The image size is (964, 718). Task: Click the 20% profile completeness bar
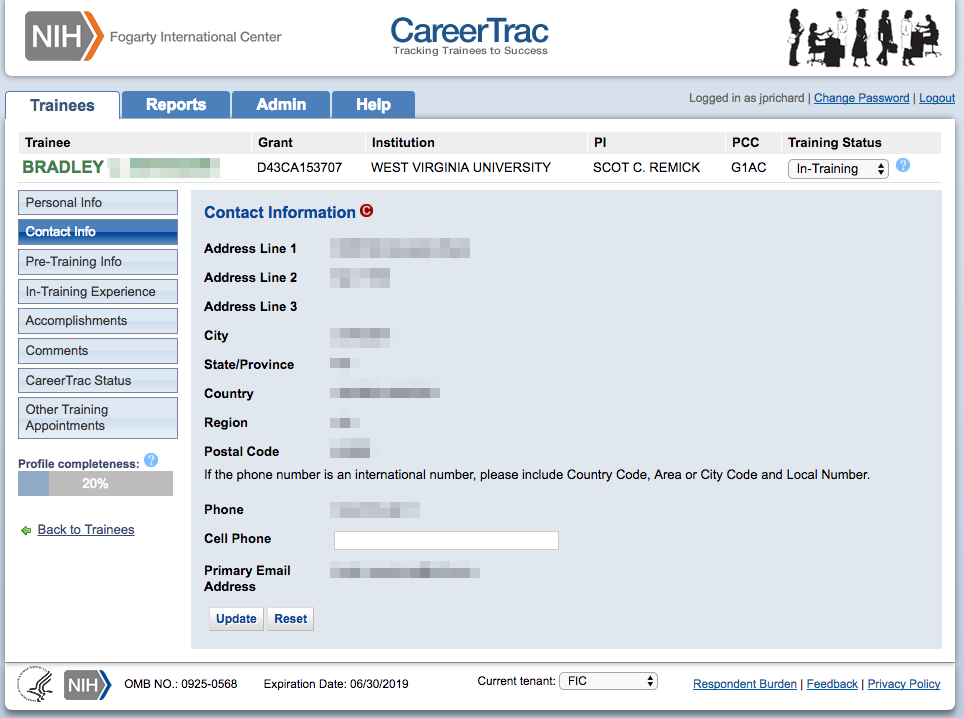(x=95, y=484)
